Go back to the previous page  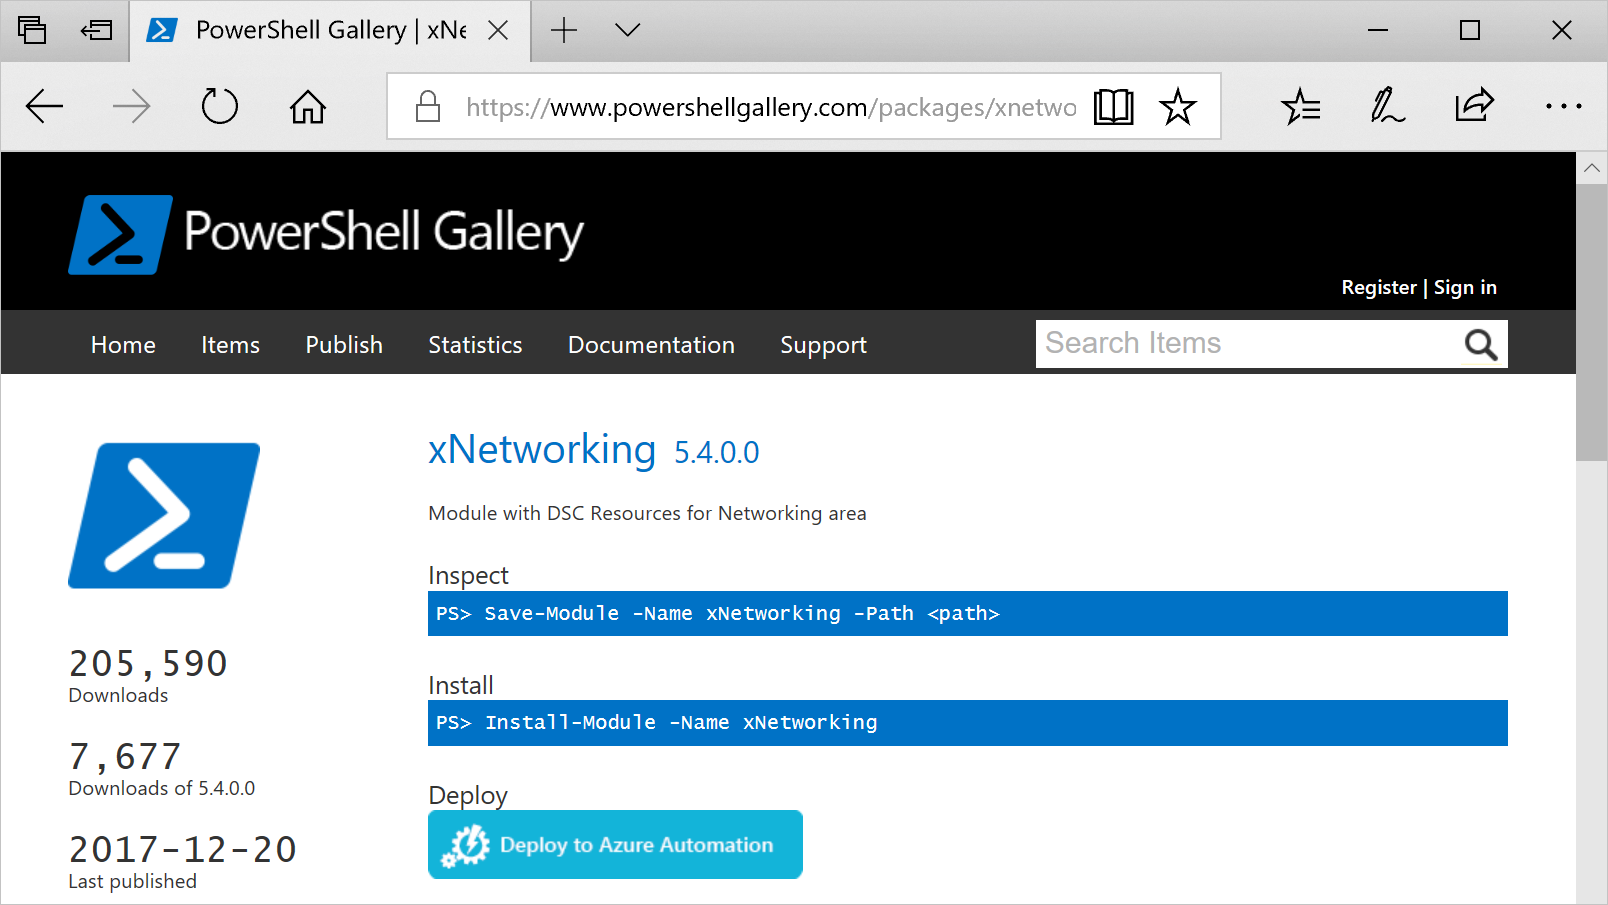tap(44, 106)
